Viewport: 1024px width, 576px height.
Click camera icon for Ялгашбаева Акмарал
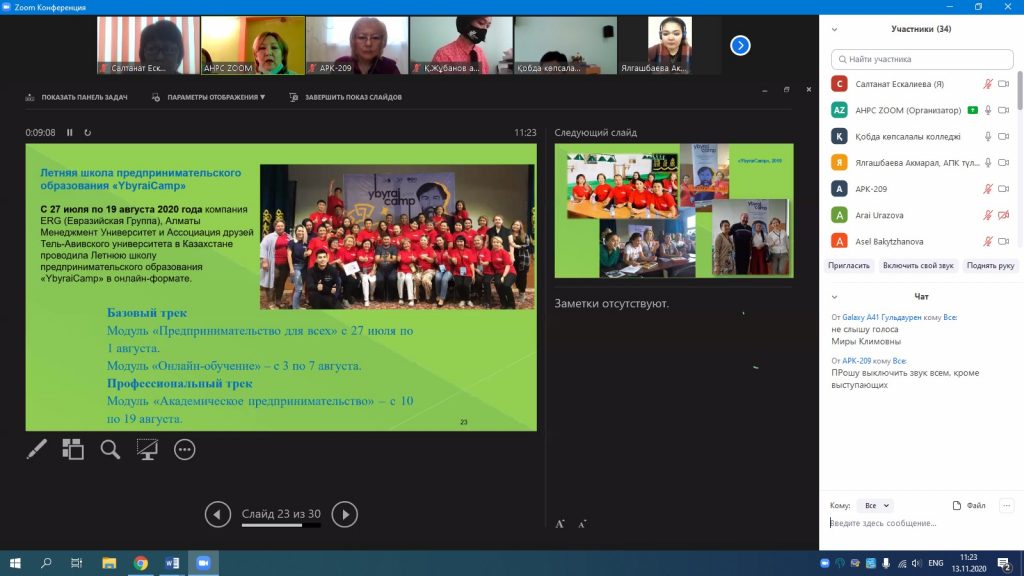[1004, 163]
